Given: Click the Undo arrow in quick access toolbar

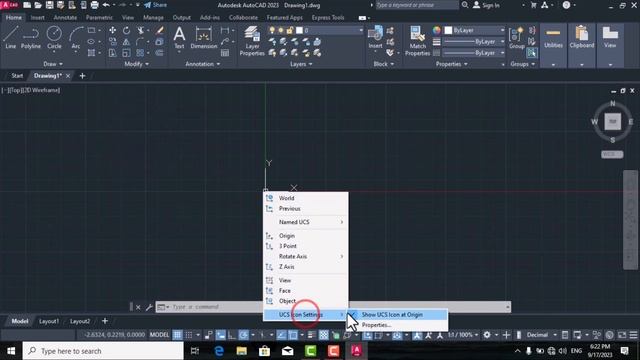Looking at the screenshot, I should (x=106, y=5).
